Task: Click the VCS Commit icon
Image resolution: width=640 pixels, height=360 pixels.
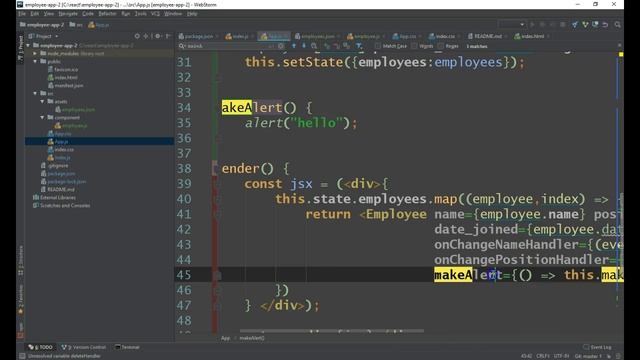Action: click(585, 25)
